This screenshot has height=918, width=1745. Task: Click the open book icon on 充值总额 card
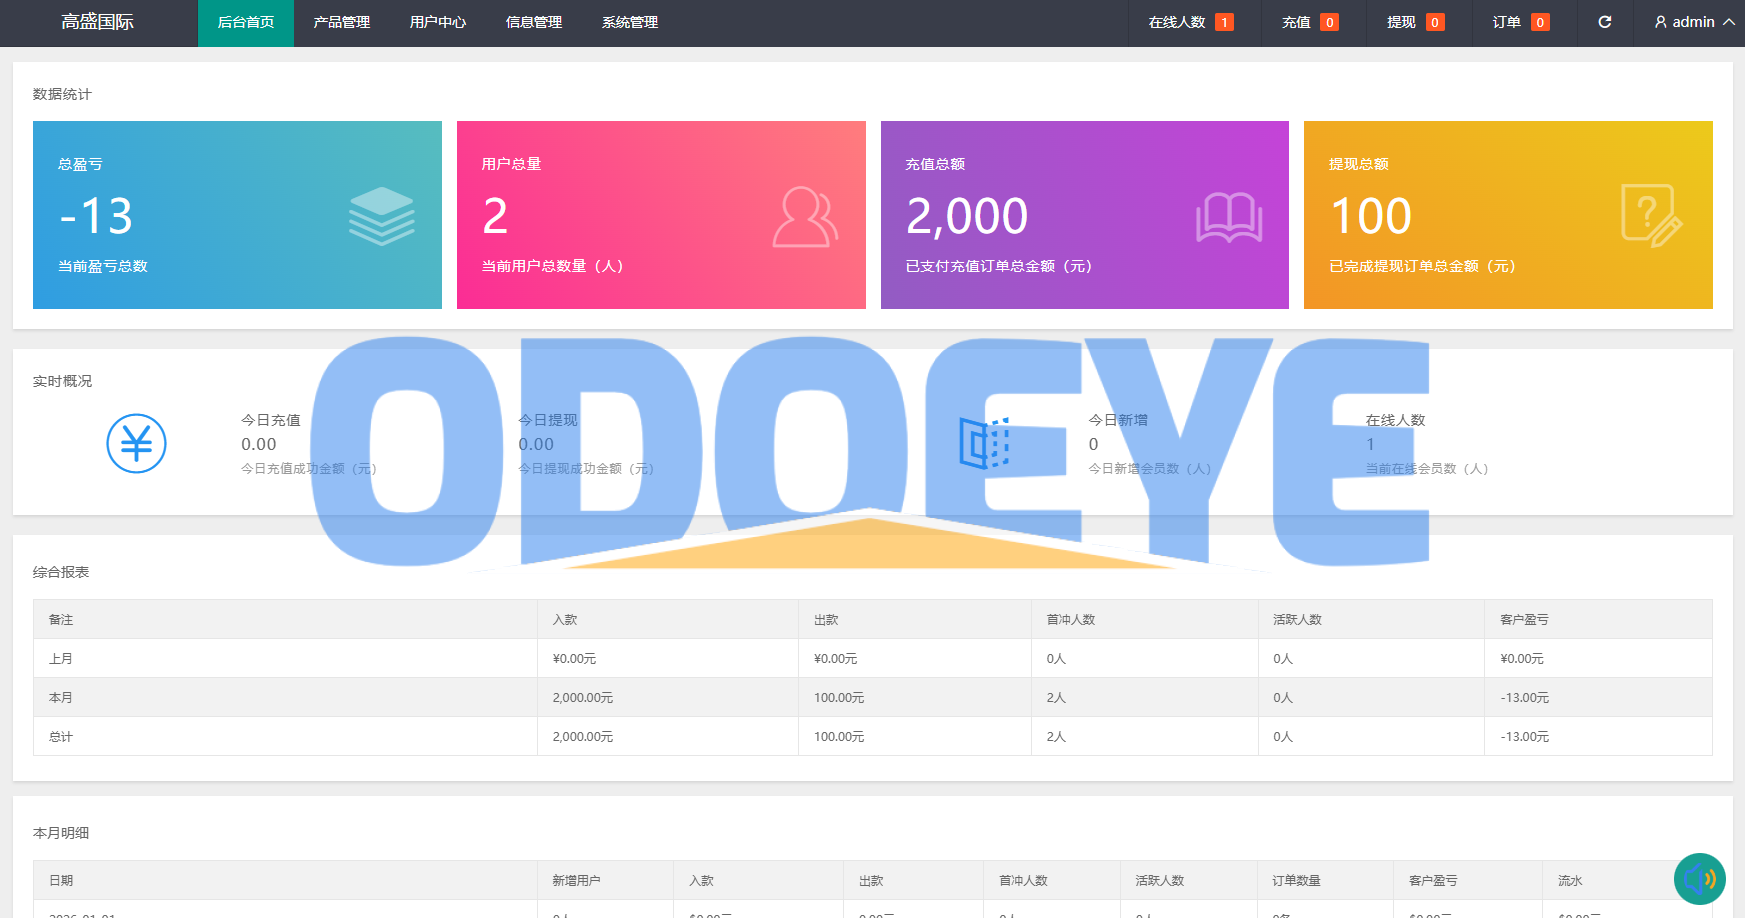coord(1228,217)
